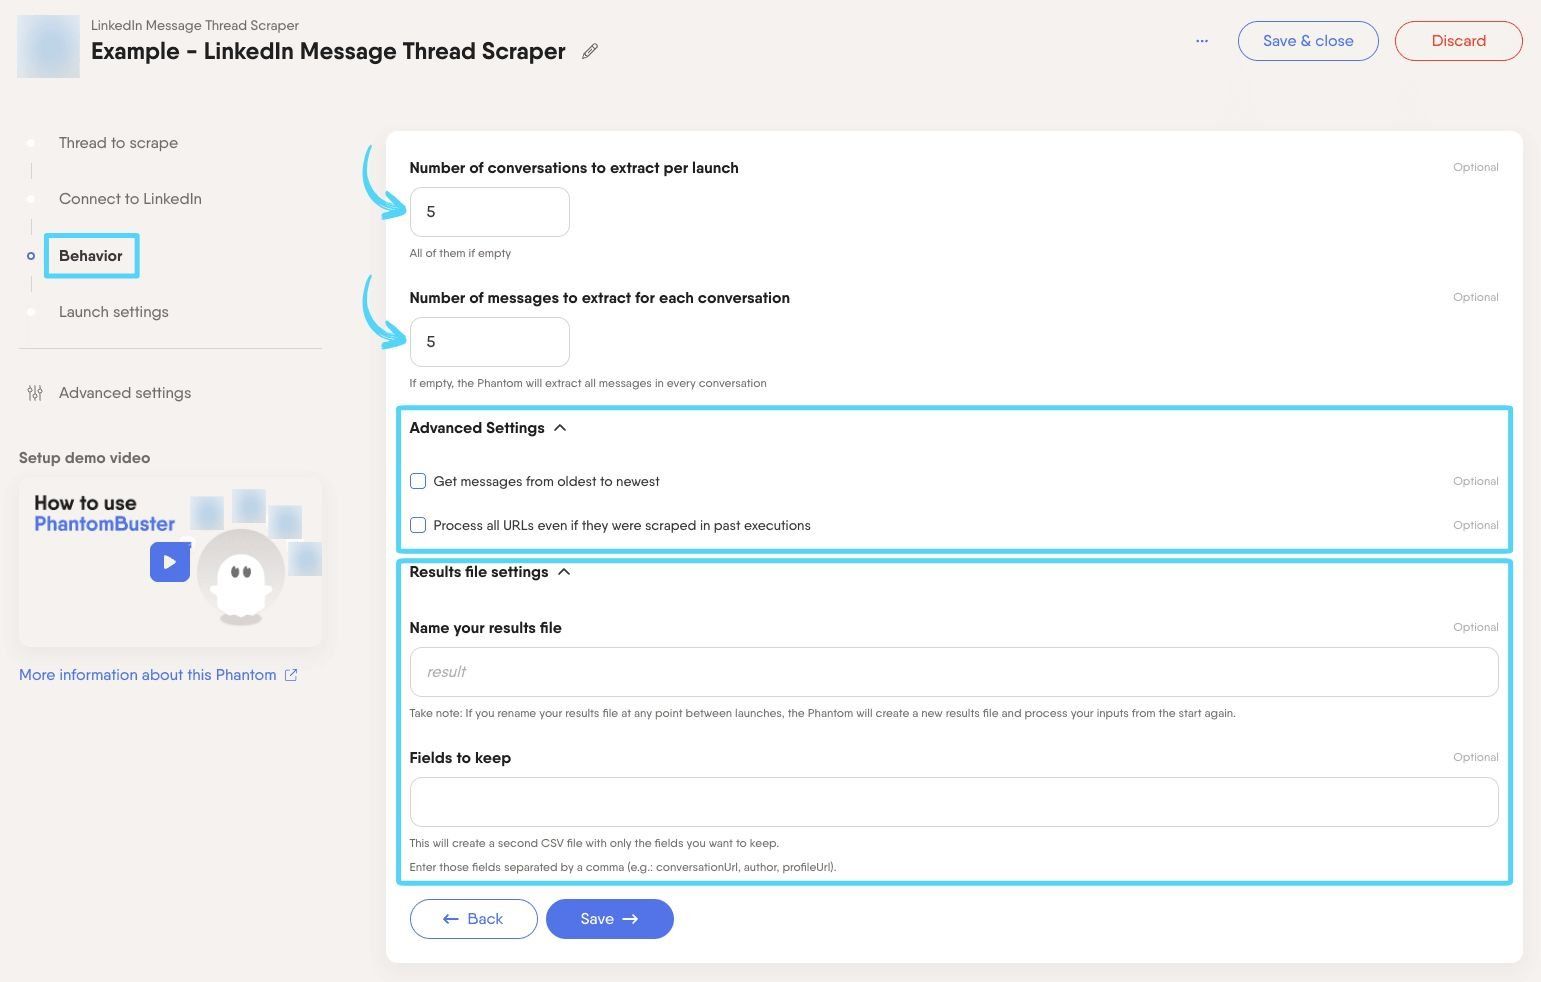The image size is (1541, 982).
Task: Click the Advanced settings sliders icon
Action: pyautogui.click(x=35, y=393)
